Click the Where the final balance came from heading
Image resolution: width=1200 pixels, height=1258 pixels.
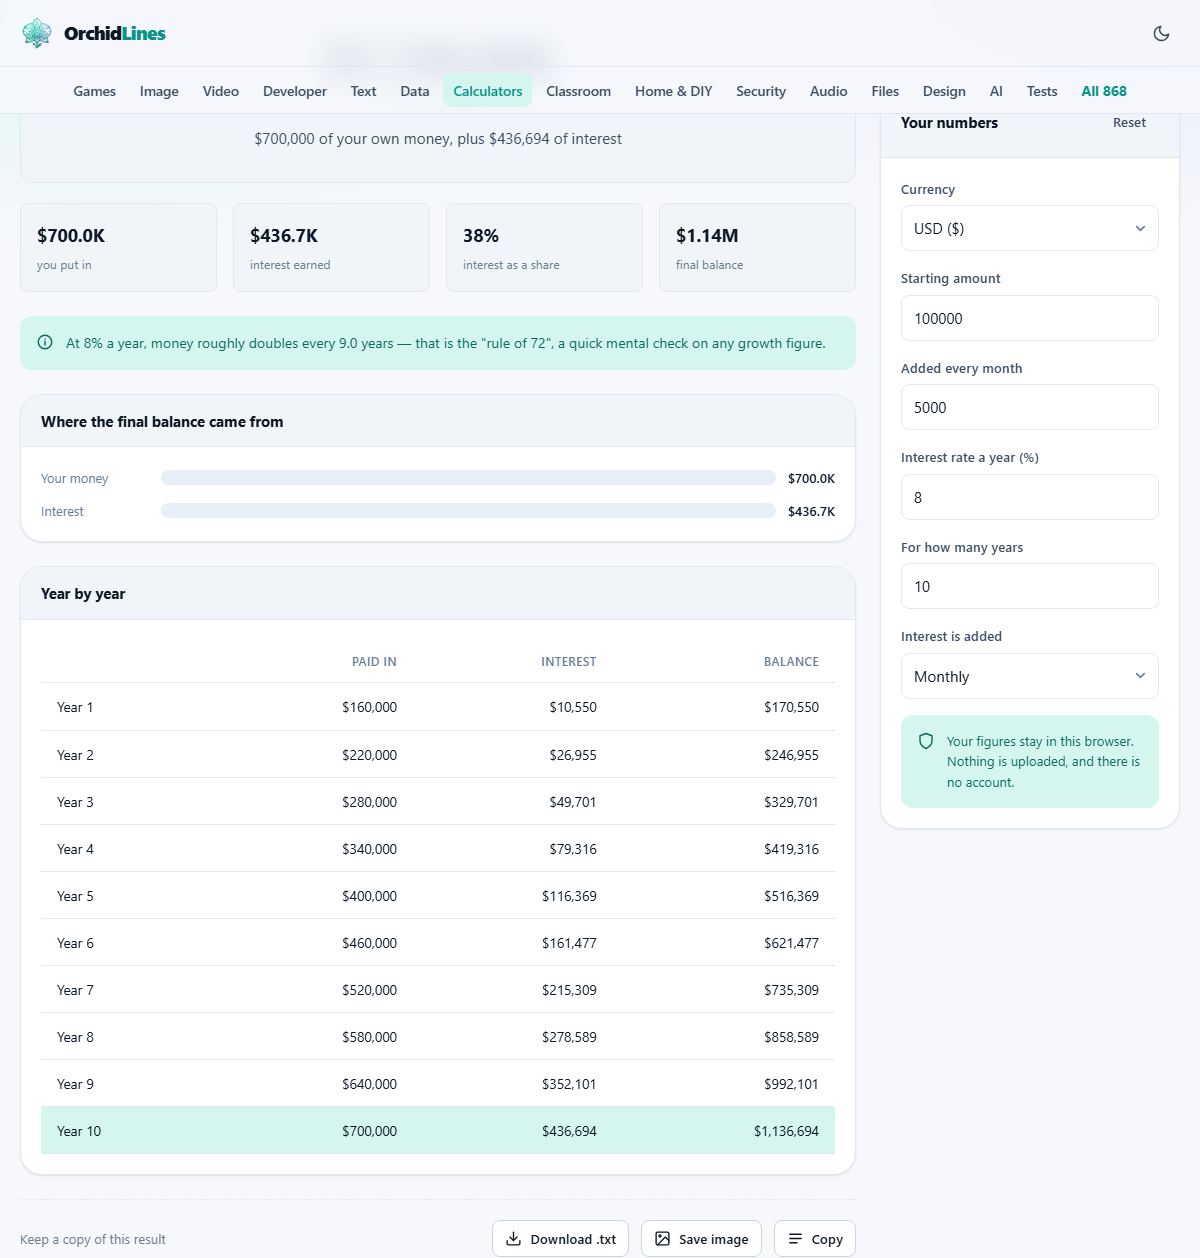coord(162,422)
